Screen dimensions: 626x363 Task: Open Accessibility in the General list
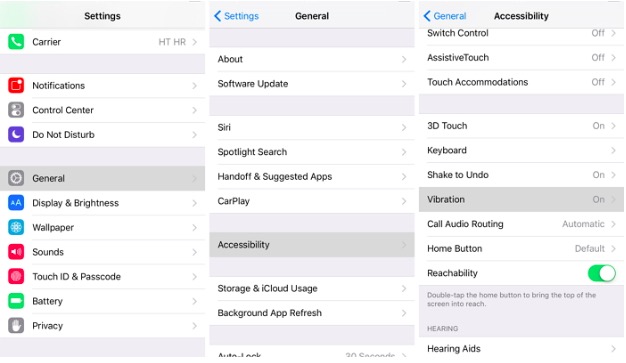[312, 244]
